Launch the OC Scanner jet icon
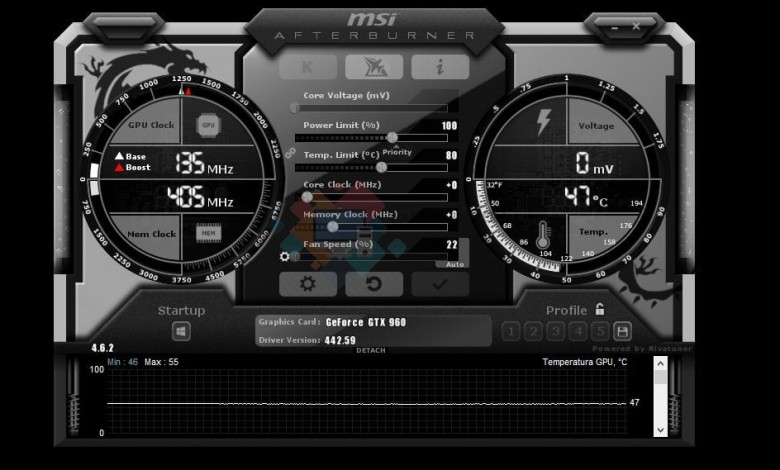Viewport: 780px width, 470px height. click(374, 67)
